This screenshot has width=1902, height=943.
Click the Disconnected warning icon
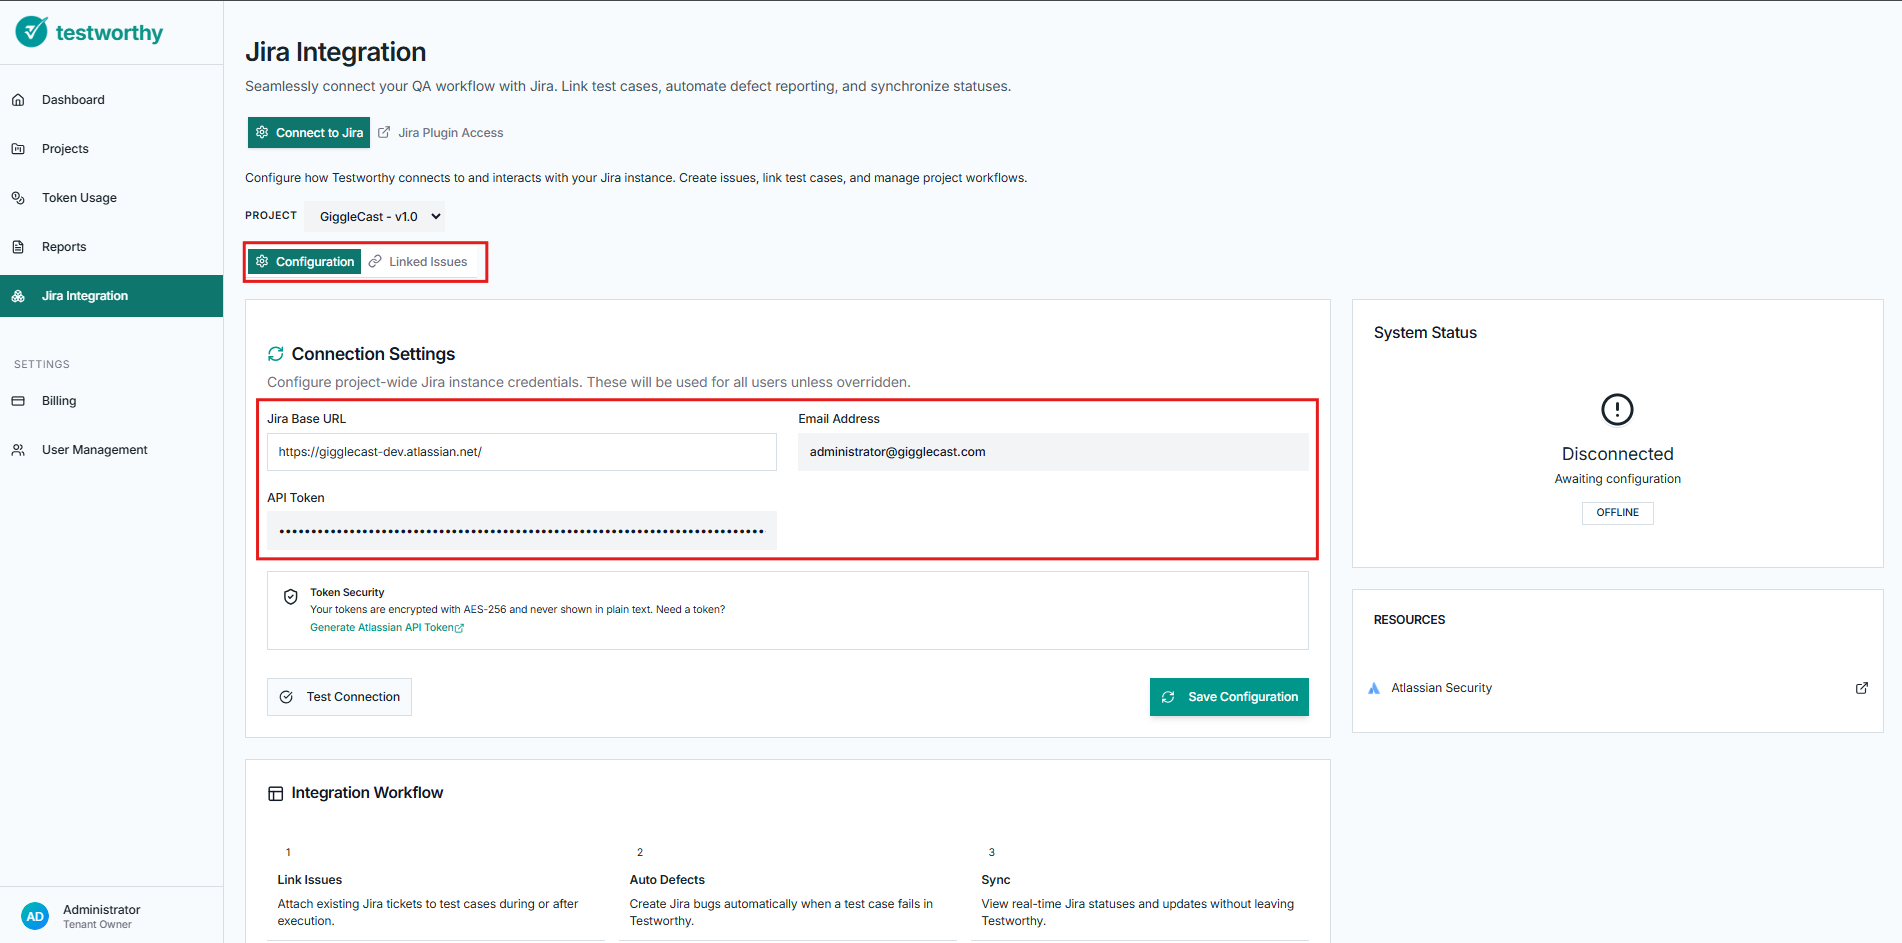click(x=1617, y=409)
